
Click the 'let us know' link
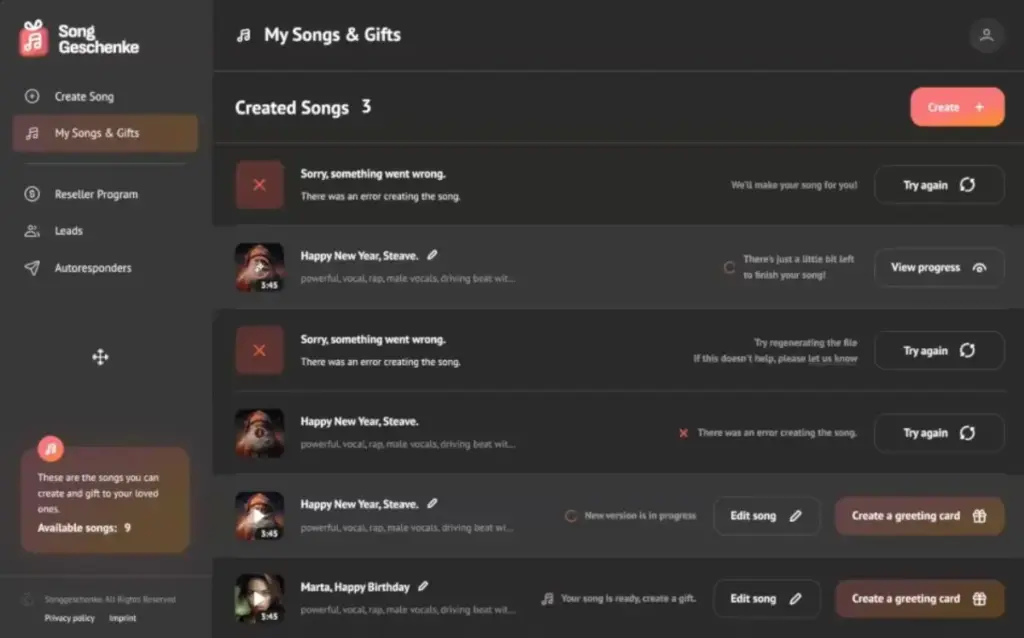point(833,358)
